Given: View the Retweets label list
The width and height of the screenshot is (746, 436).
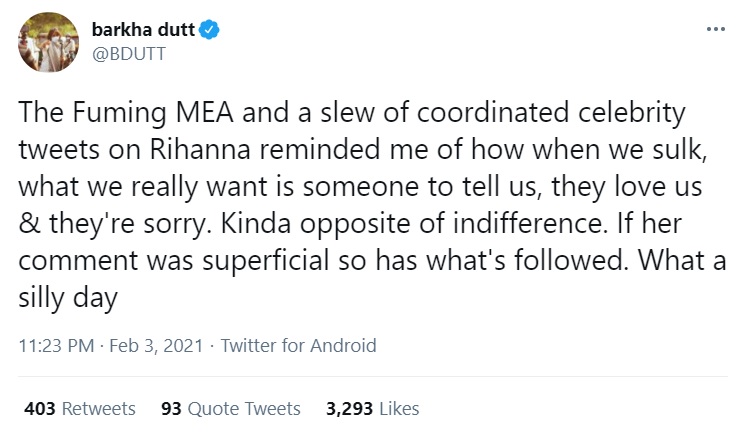Looking at the screenshot, I should (x=98, y=408).
